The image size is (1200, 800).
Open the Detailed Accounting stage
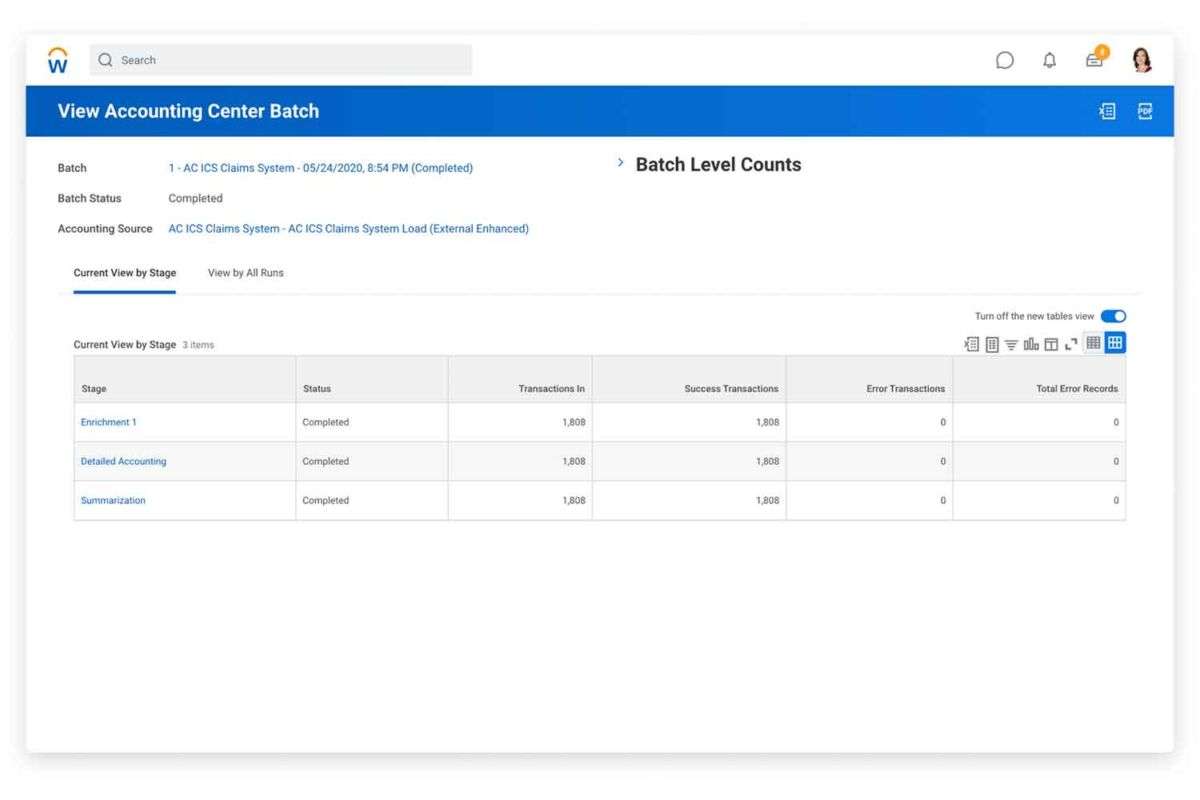(x=123, y=461)
